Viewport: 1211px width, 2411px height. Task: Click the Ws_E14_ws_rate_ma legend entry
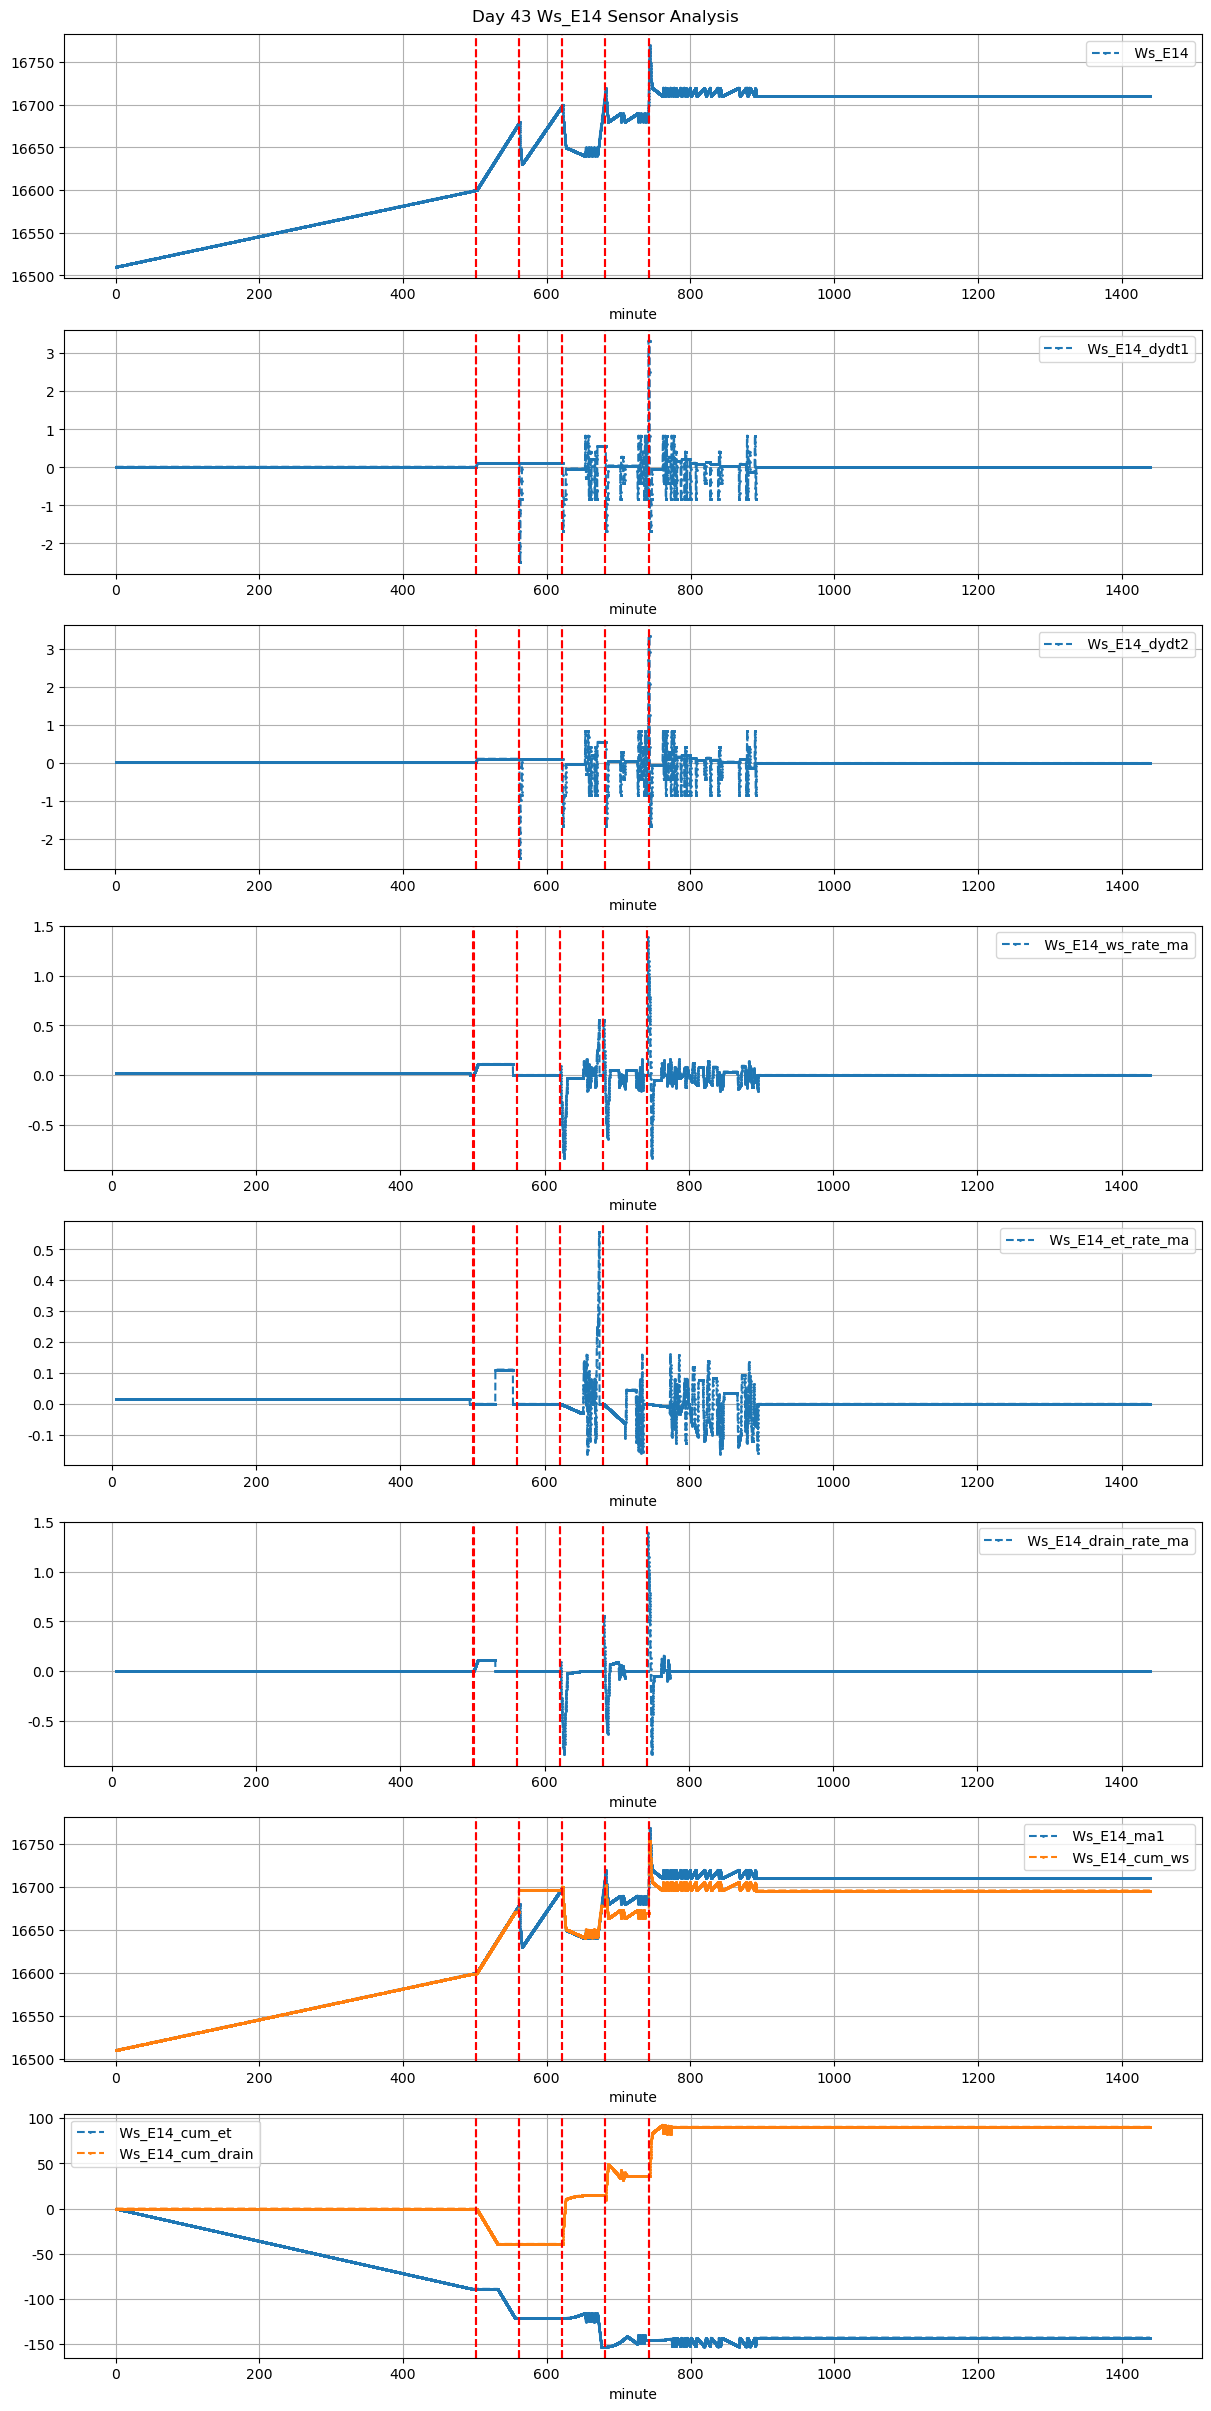pyautogui.click(x=1116, y=945)
